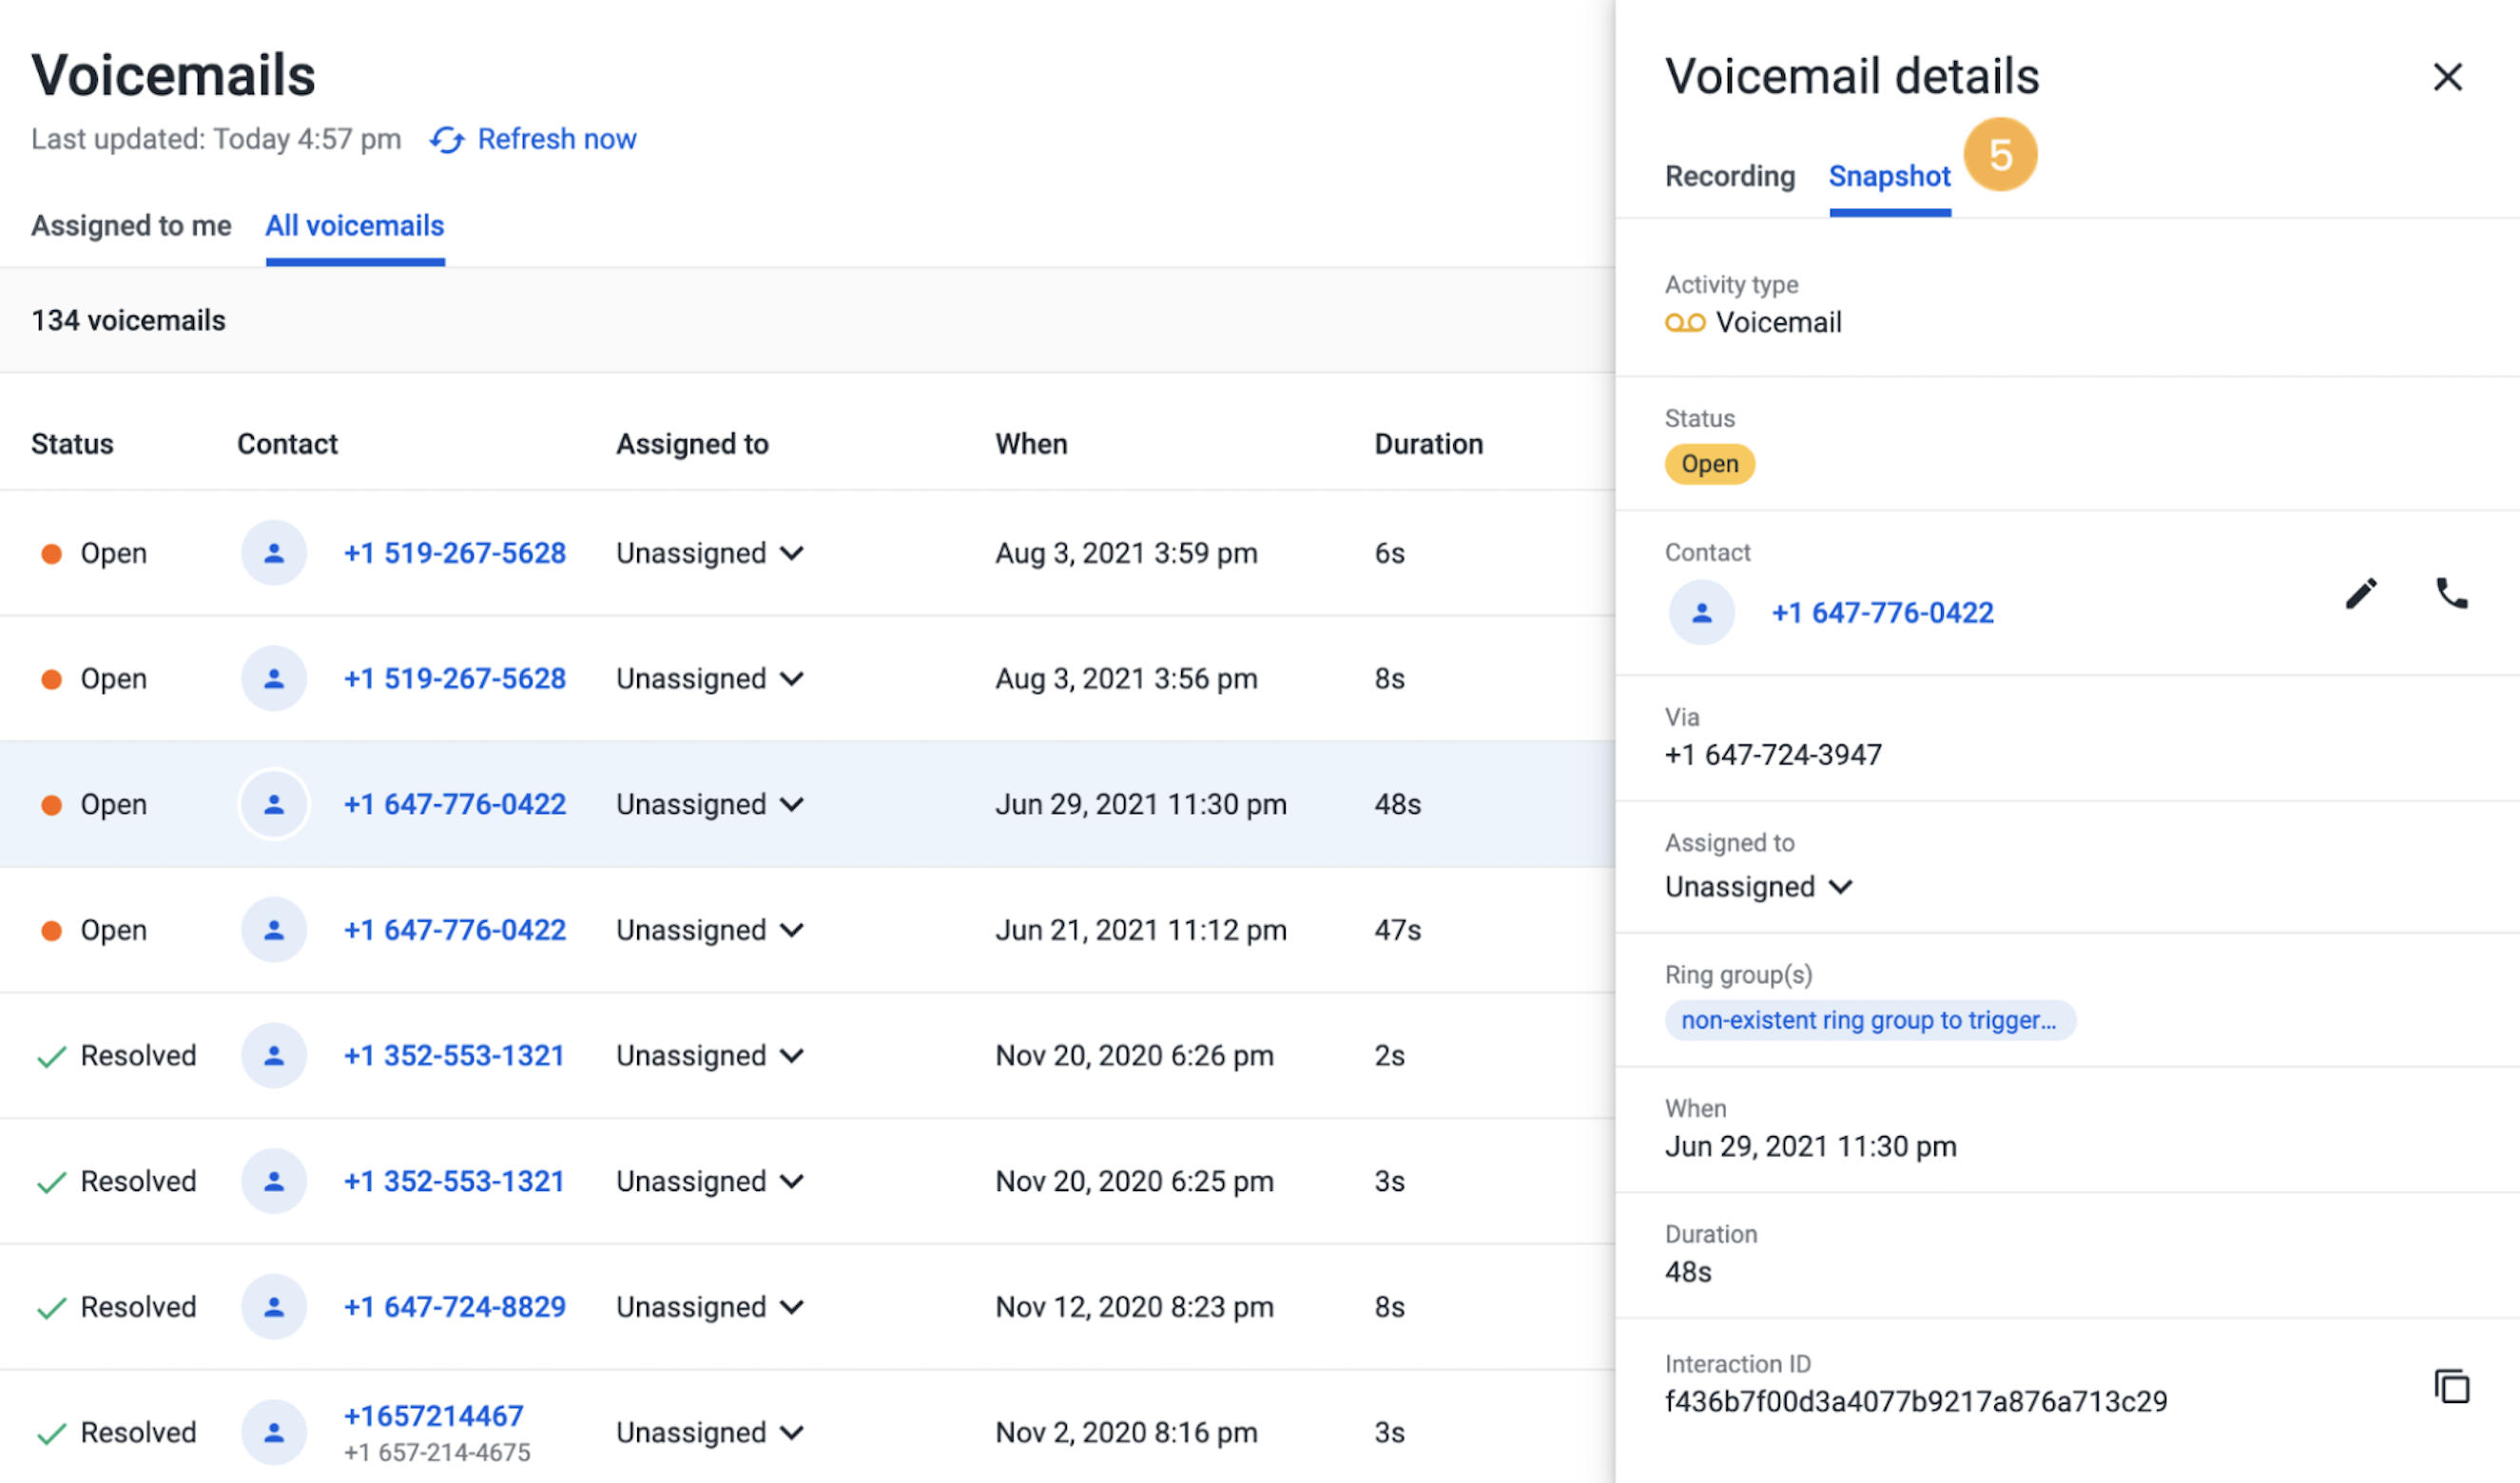This screenshot has width=2520, height=1483.
Task: Open the Recording tab
Action: pyautogui.click(x=1730, y=177)
